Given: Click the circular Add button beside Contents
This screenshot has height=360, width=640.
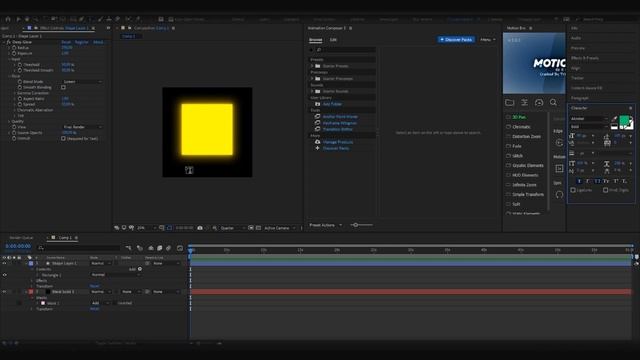Looking at the screenshot, I should pyautogui.click(x=140, y=269).
